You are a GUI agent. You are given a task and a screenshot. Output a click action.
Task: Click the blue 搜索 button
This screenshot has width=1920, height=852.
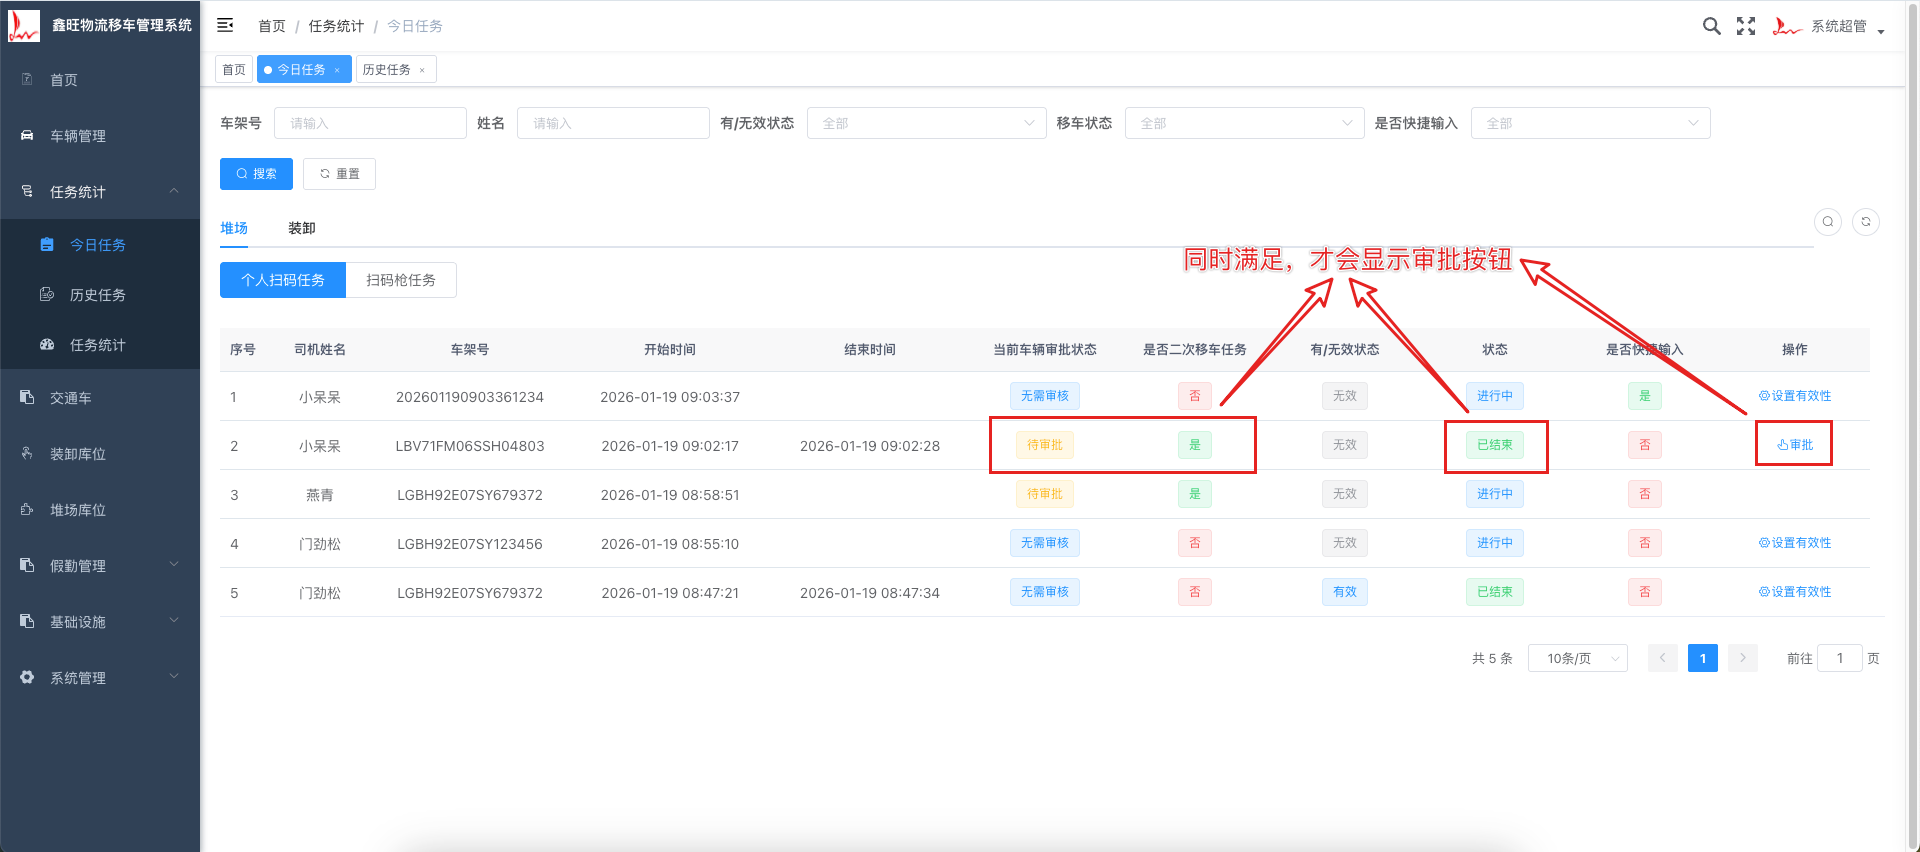(x=256, y=174)
